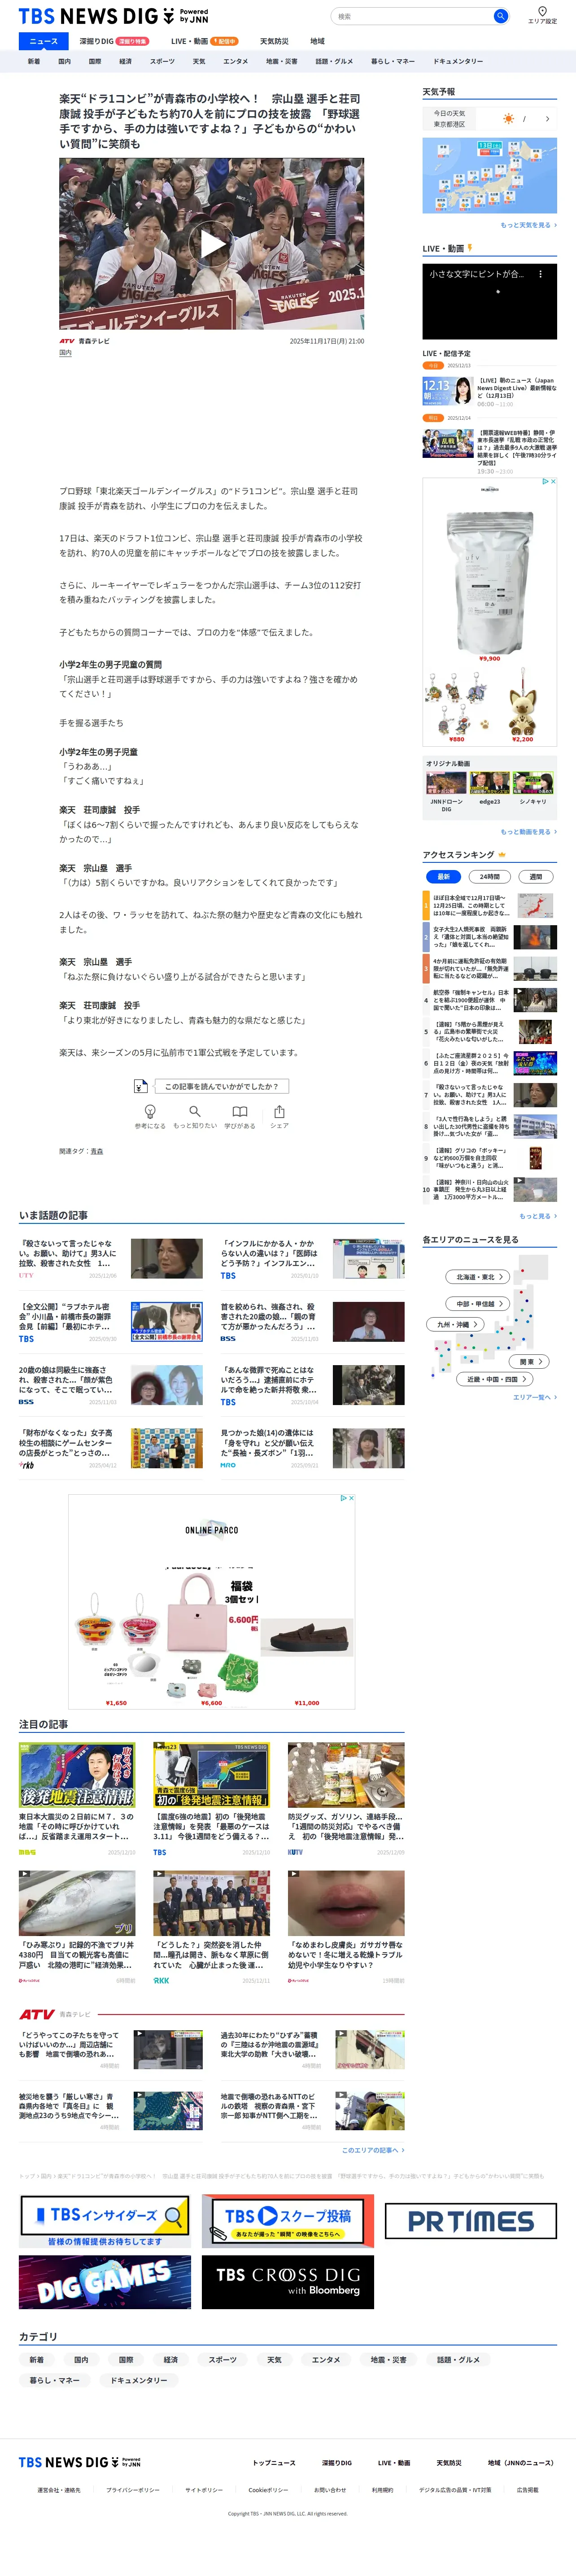This screenshot has height=2576, width=576.
Task: Click the 国際 category pill near footer
Action: pos(126,2360)
